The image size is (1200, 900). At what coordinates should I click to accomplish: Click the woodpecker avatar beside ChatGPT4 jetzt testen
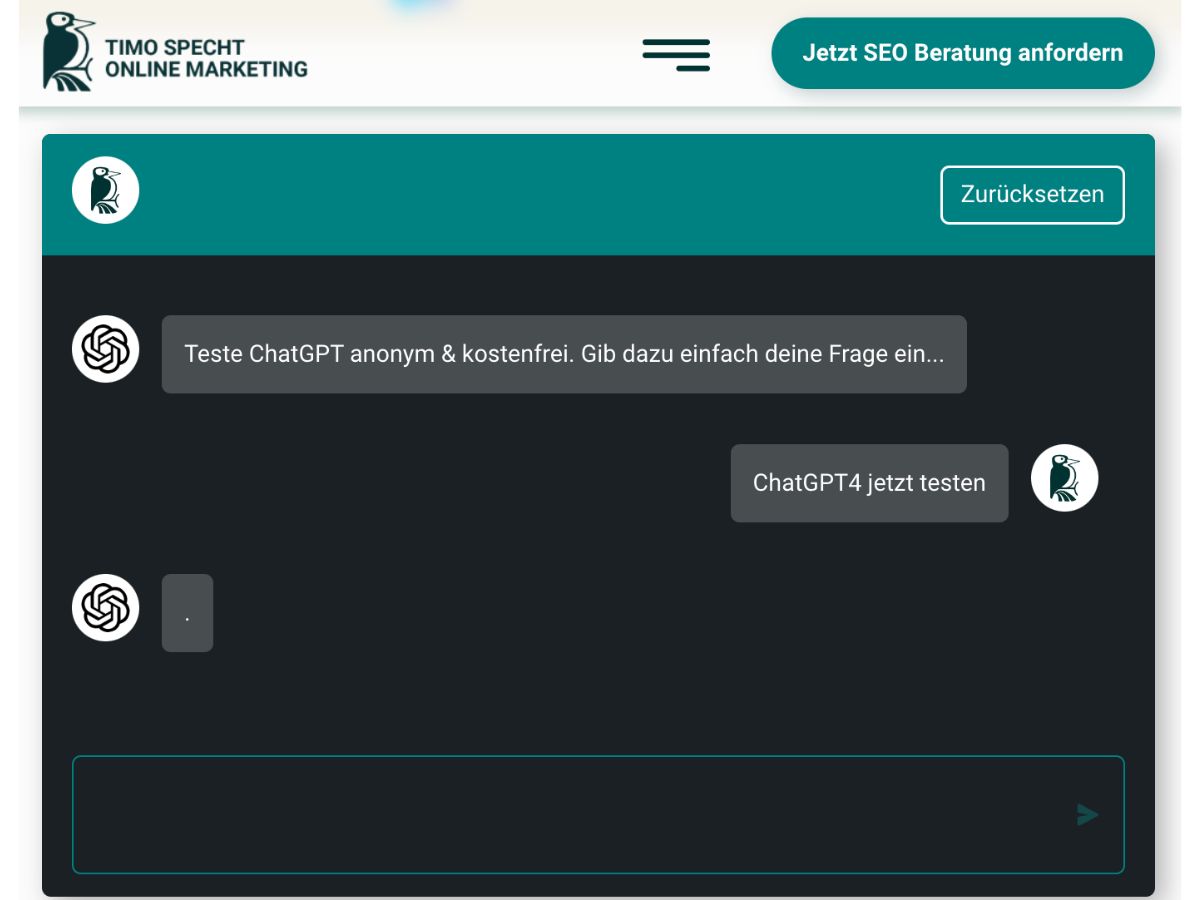point(1064,478)
